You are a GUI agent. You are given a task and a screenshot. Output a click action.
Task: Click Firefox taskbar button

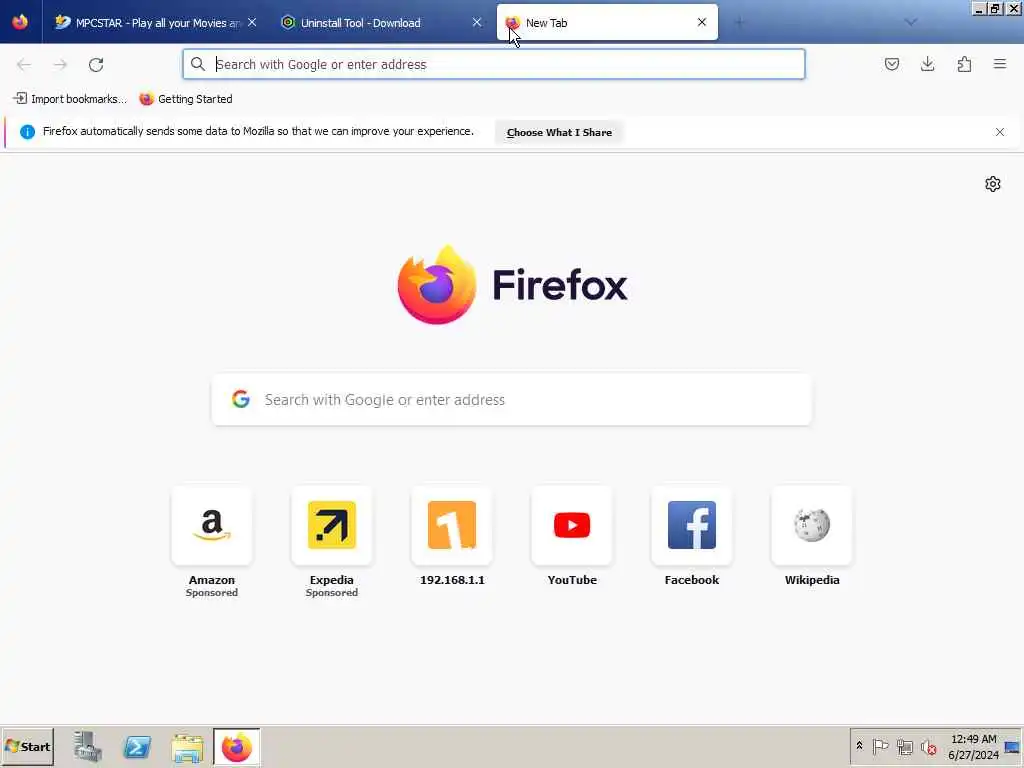pos(236,747)
